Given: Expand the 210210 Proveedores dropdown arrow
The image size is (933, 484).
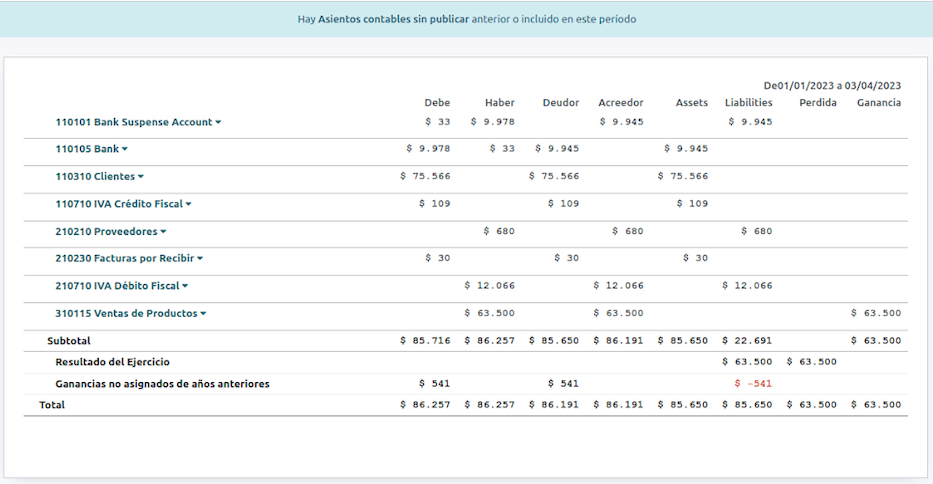Looking at the screenshot, I should (163, 232).
